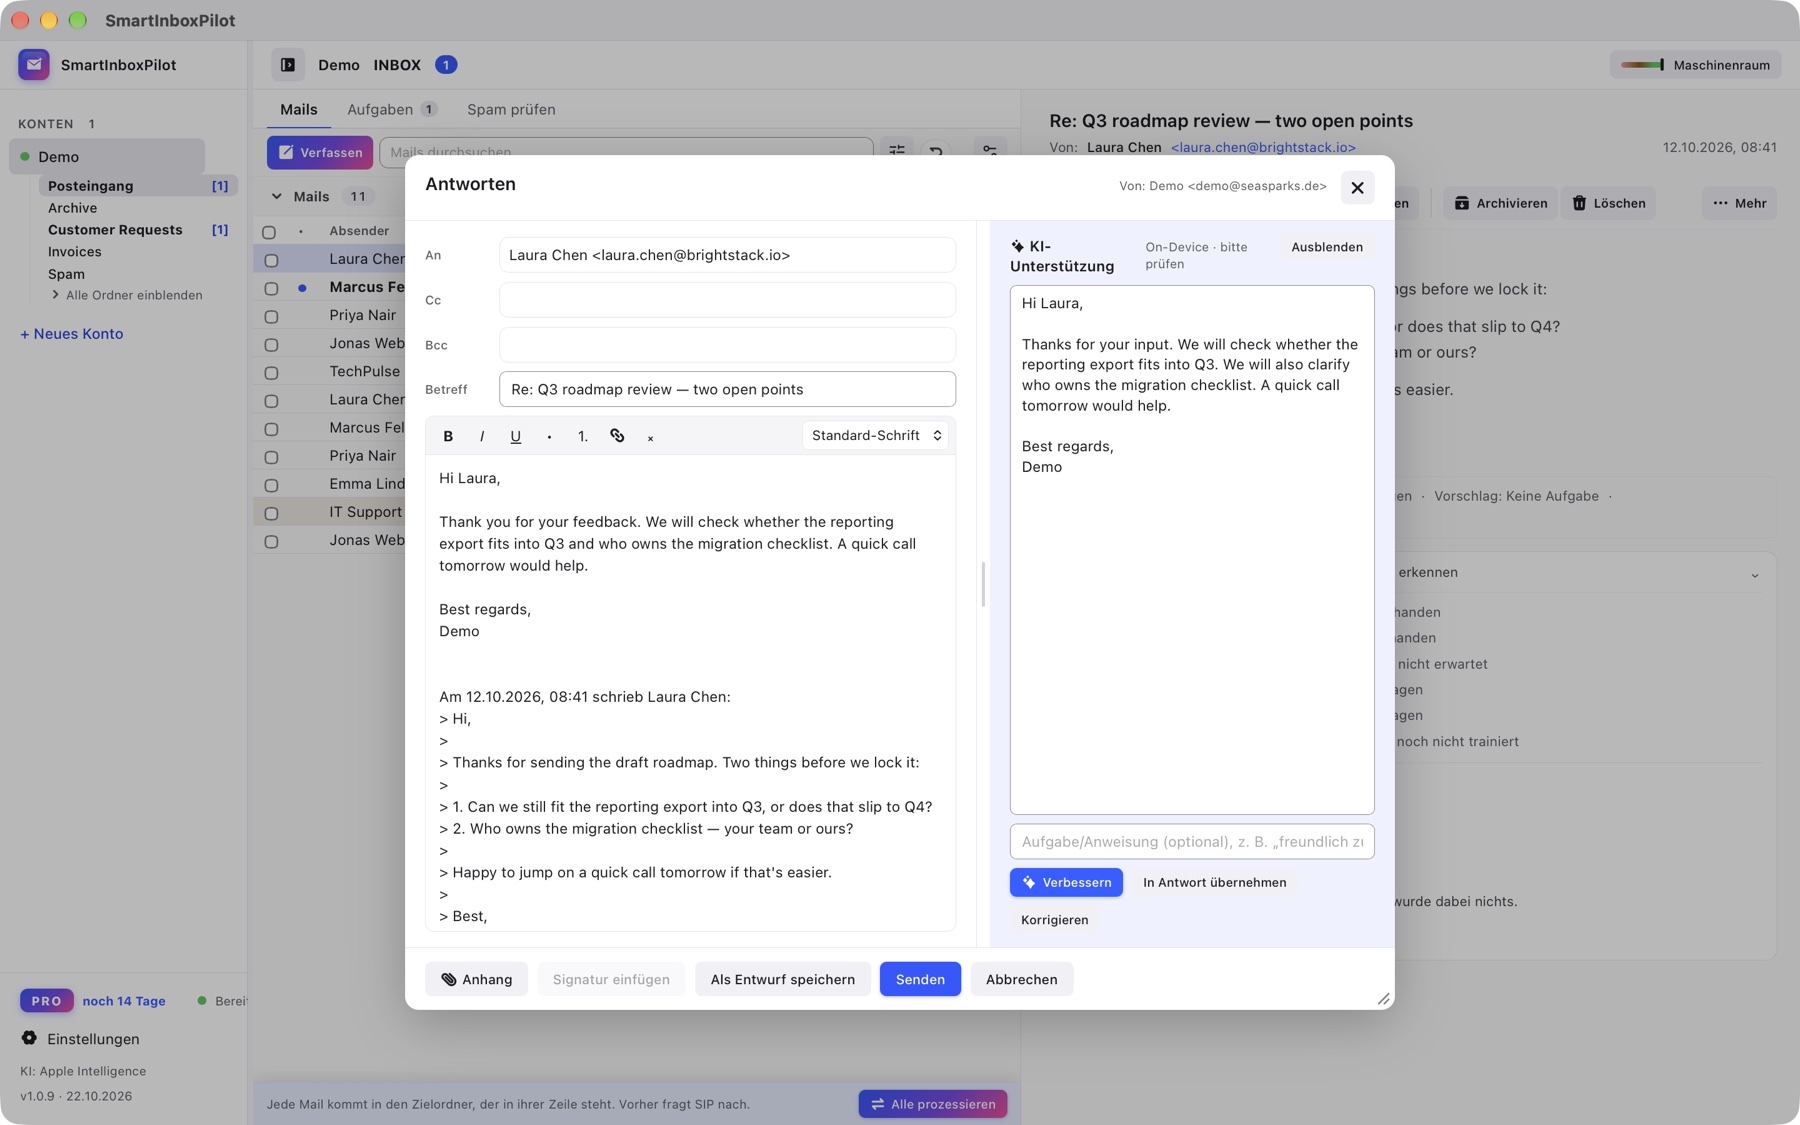1800x1125 pixels.
Task: Select the Mails tab
Action: click(x=298, y=109)
